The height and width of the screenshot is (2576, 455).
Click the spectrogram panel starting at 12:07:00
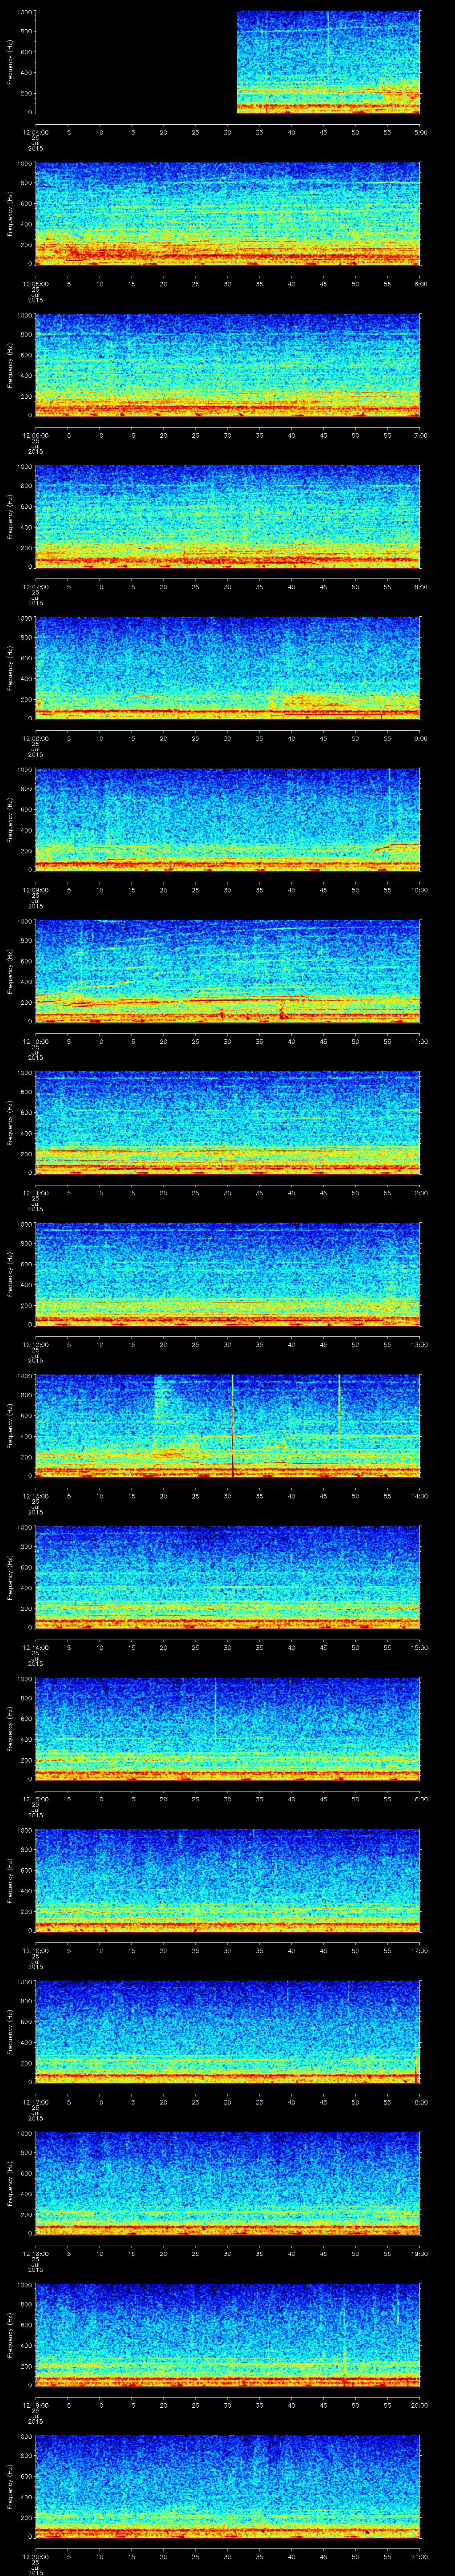(x=228, y=517)
